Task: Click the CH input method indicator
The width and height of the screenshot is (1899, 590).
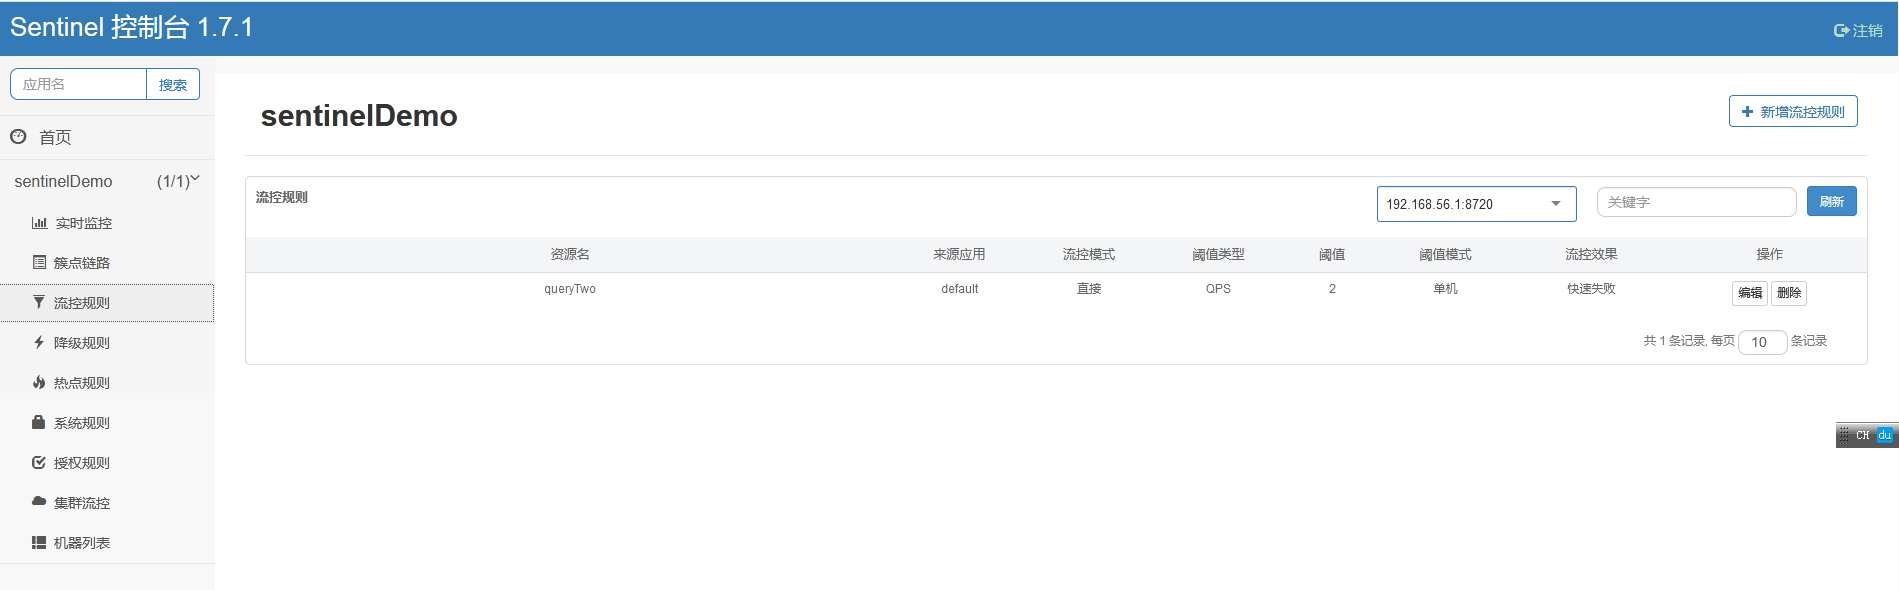Action: (1862, 436)
